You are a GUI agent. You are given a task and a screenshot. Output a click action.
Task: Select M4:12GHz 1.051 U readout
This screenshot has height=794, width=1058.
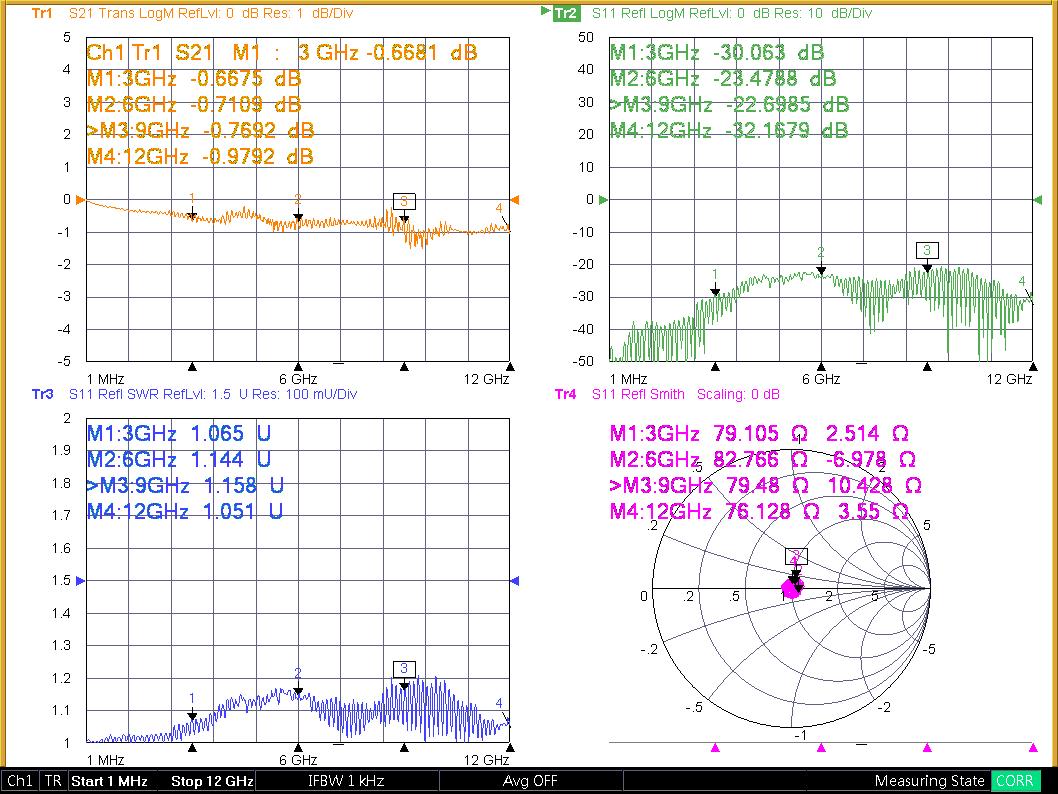click(185, 511)
